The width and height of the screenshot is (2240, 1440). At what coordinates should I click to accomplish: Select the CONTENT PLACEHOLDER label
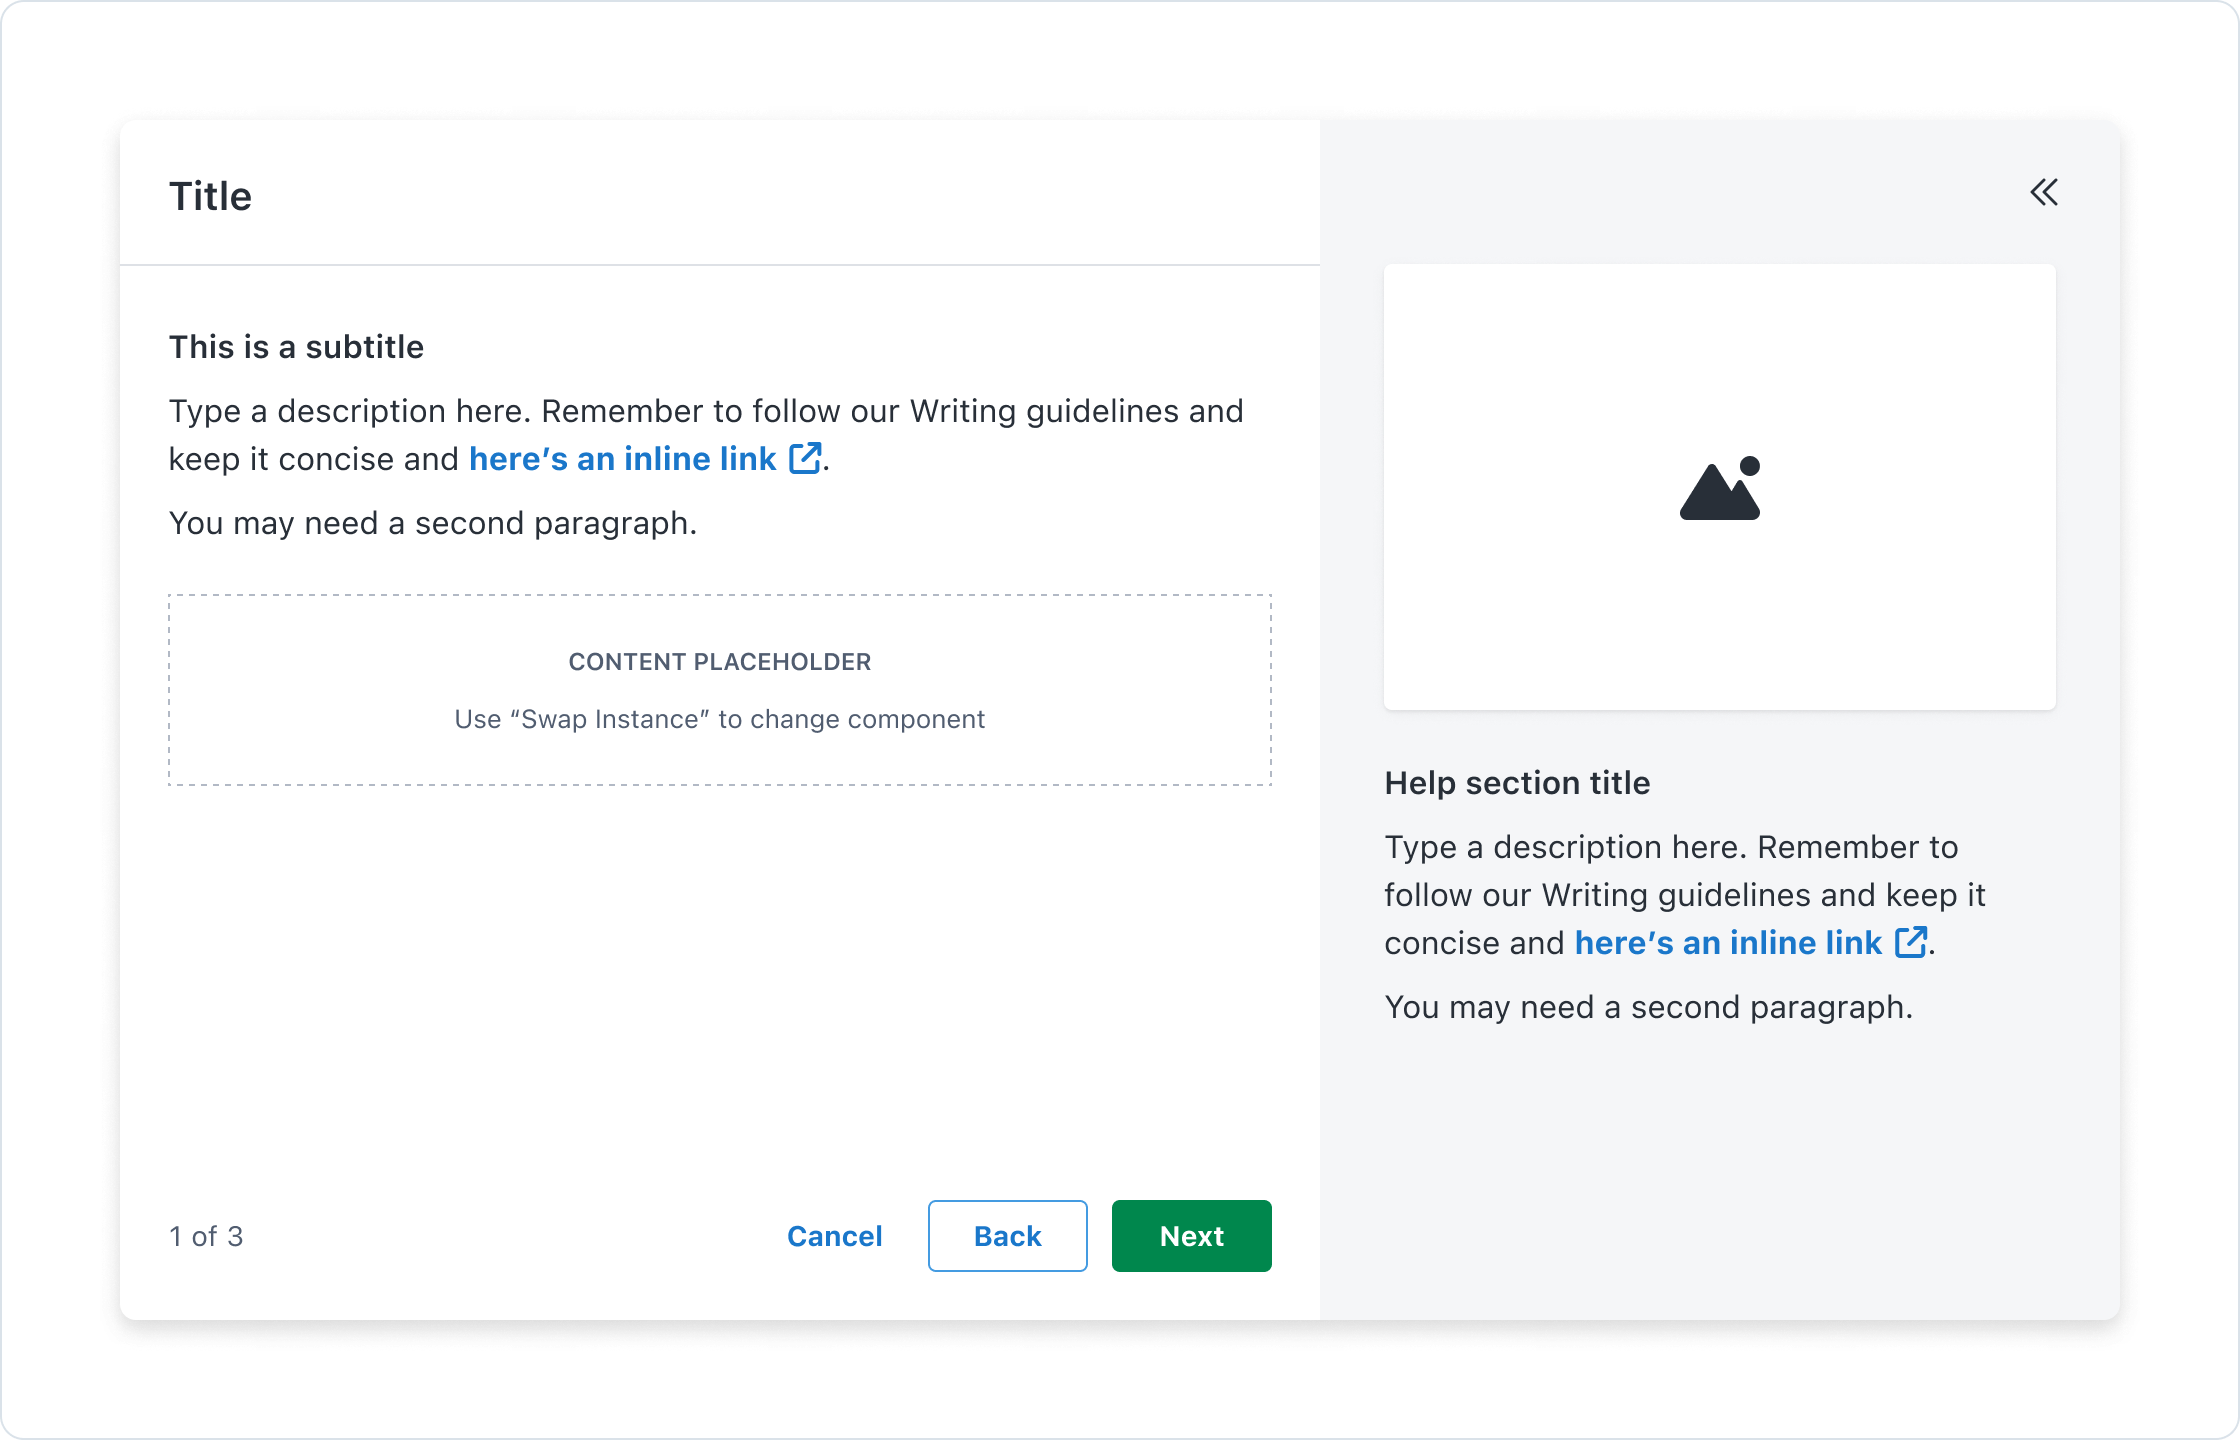720,662
